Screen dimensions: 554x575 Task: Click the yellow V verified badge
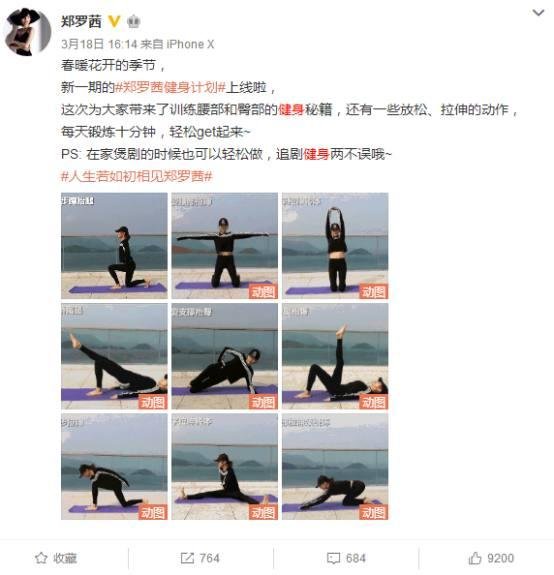(114, 22)
